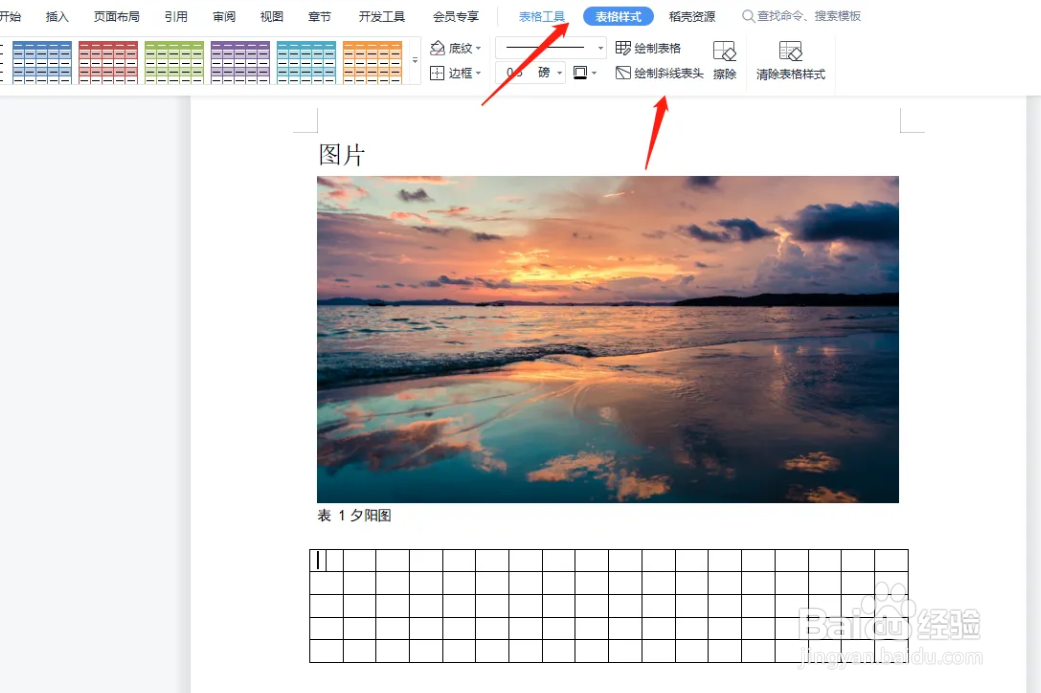
Task: Select the red table style swatch
Action: (107, 61)
